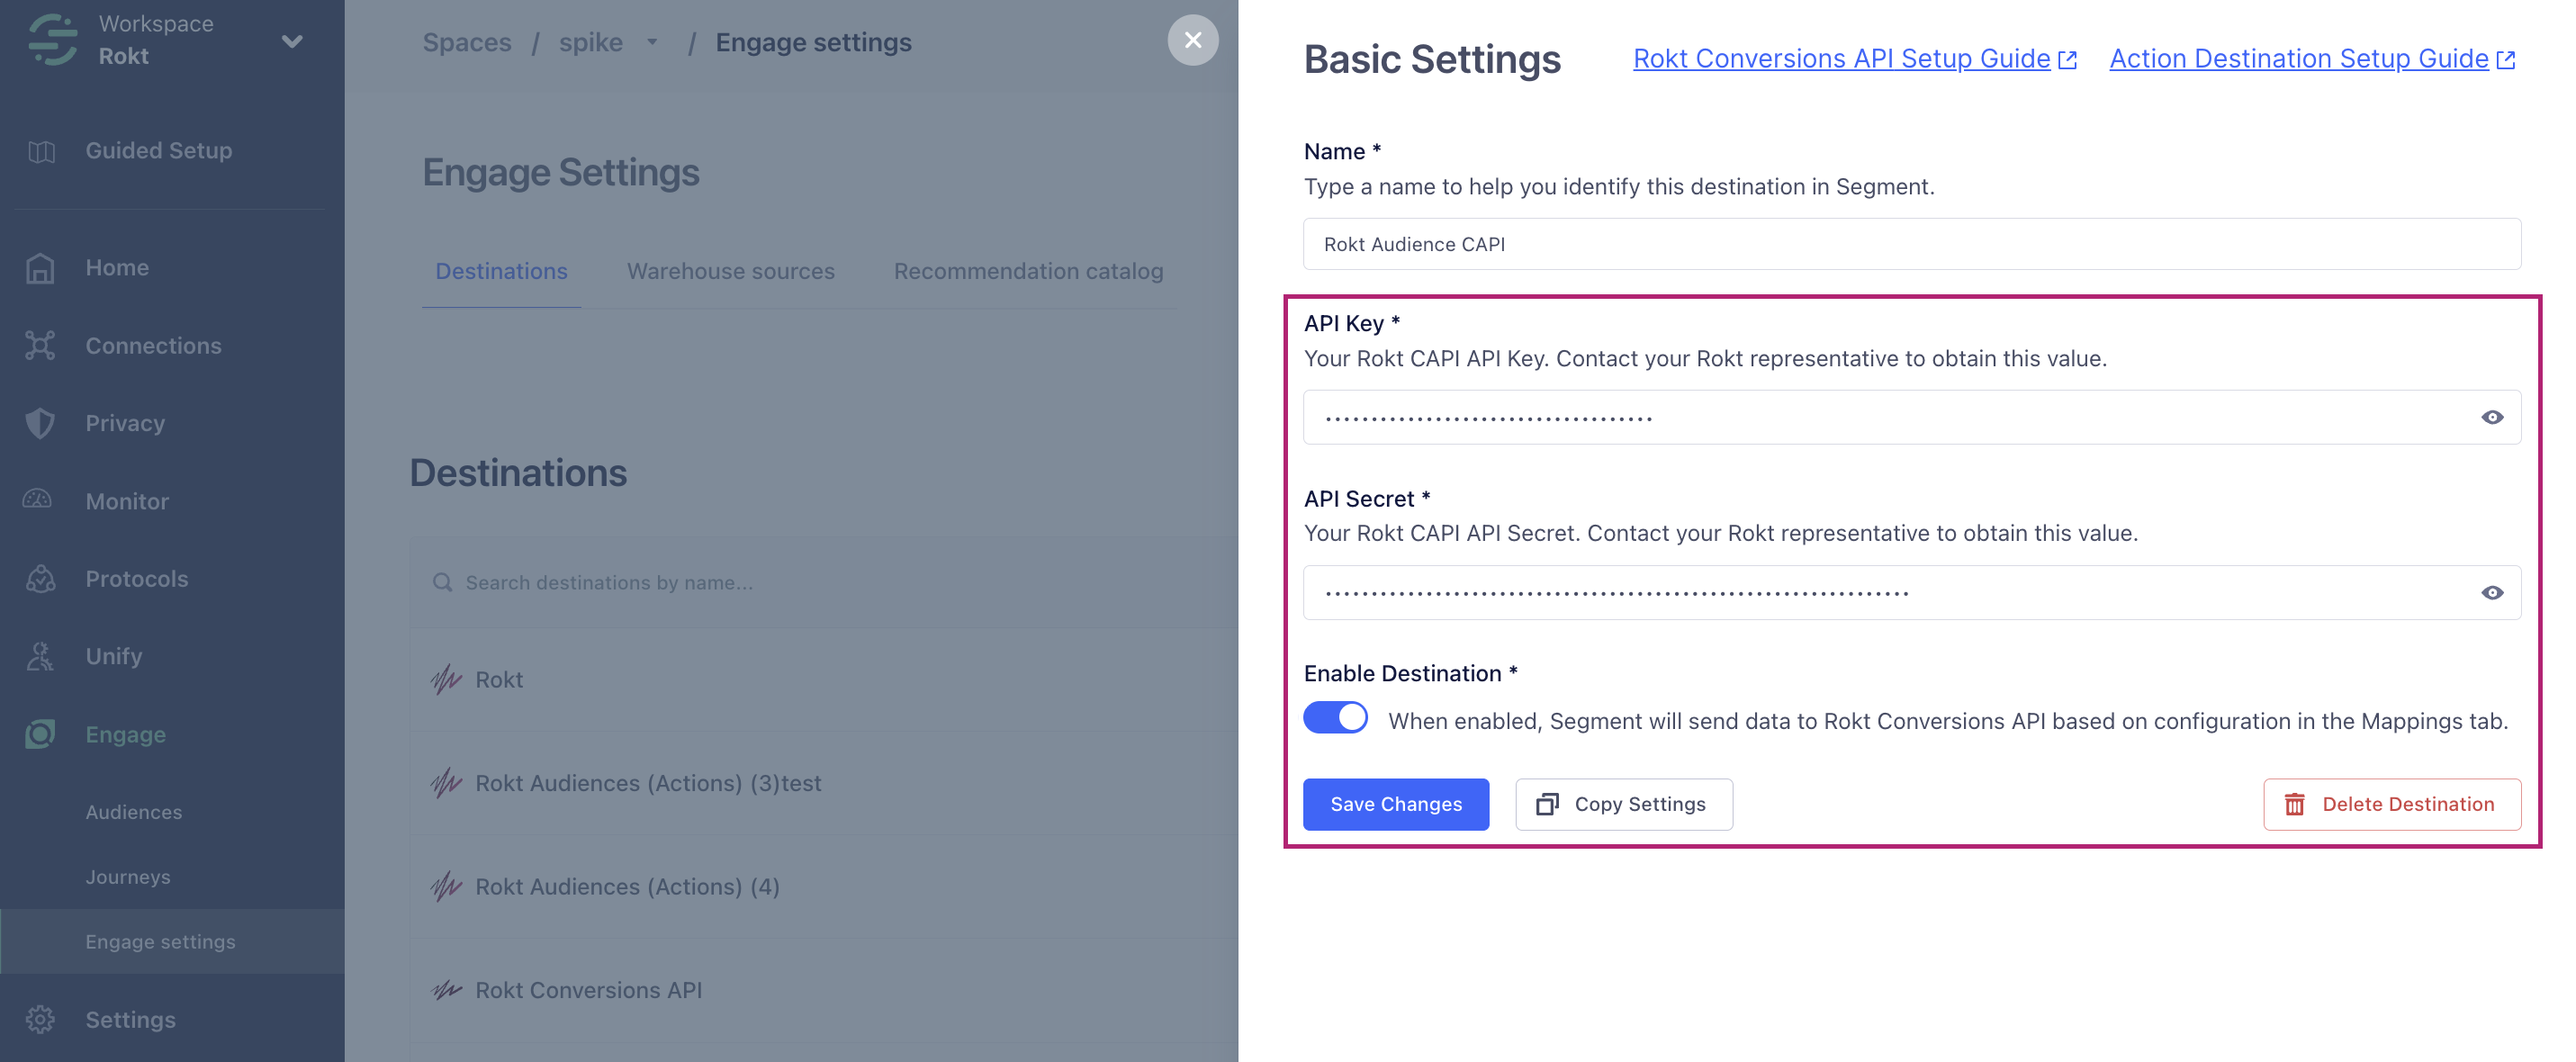Collapse the Engage sidebar section
This screenshot has height=1062, width=2576.
click(125, 734)
